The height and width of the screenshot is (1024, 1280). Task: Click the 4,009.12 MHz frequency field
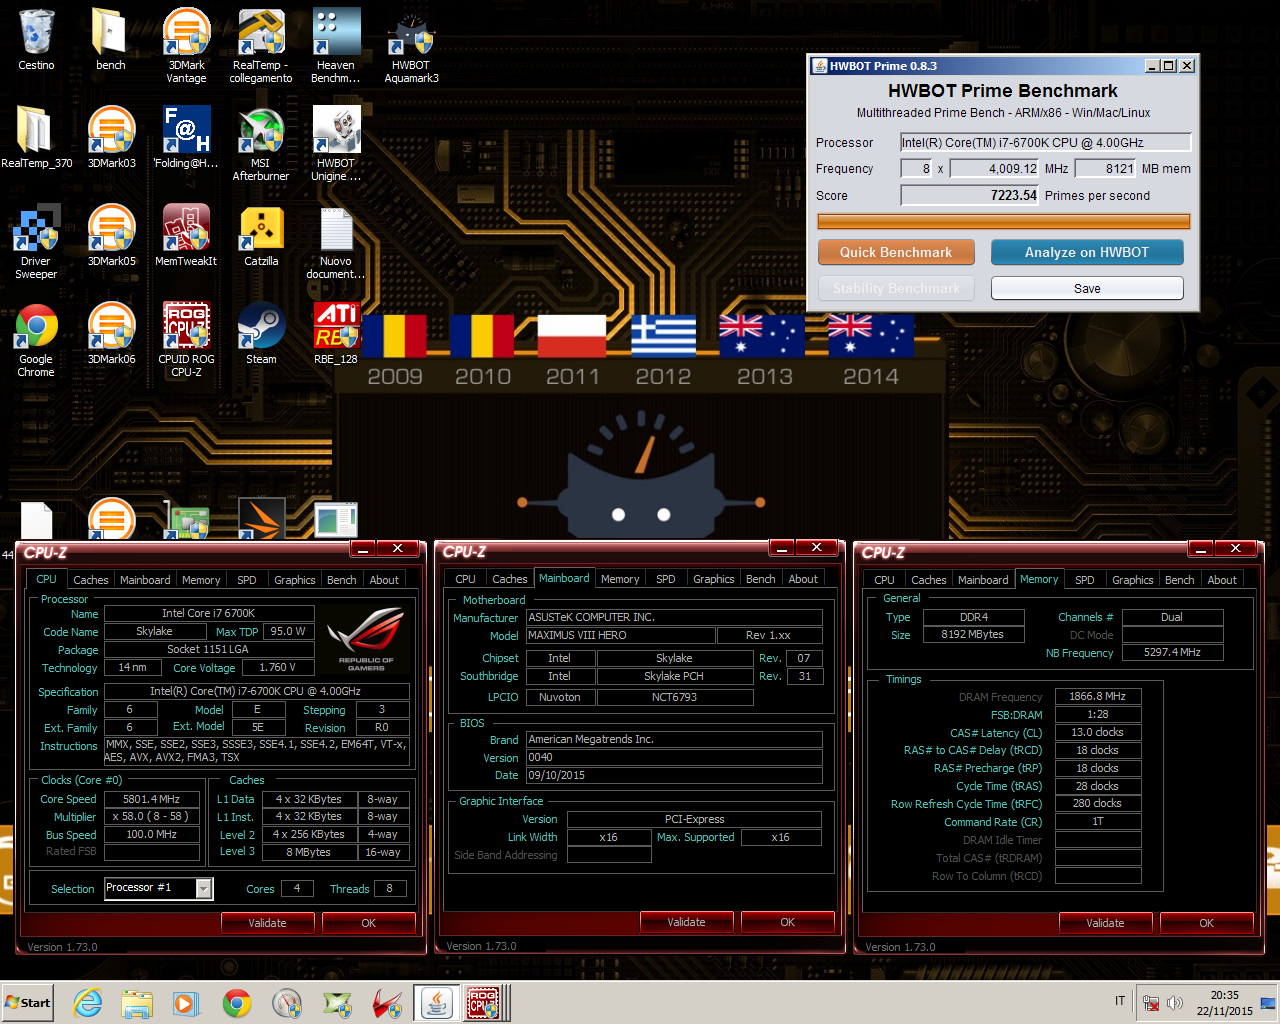pos(995,169)
